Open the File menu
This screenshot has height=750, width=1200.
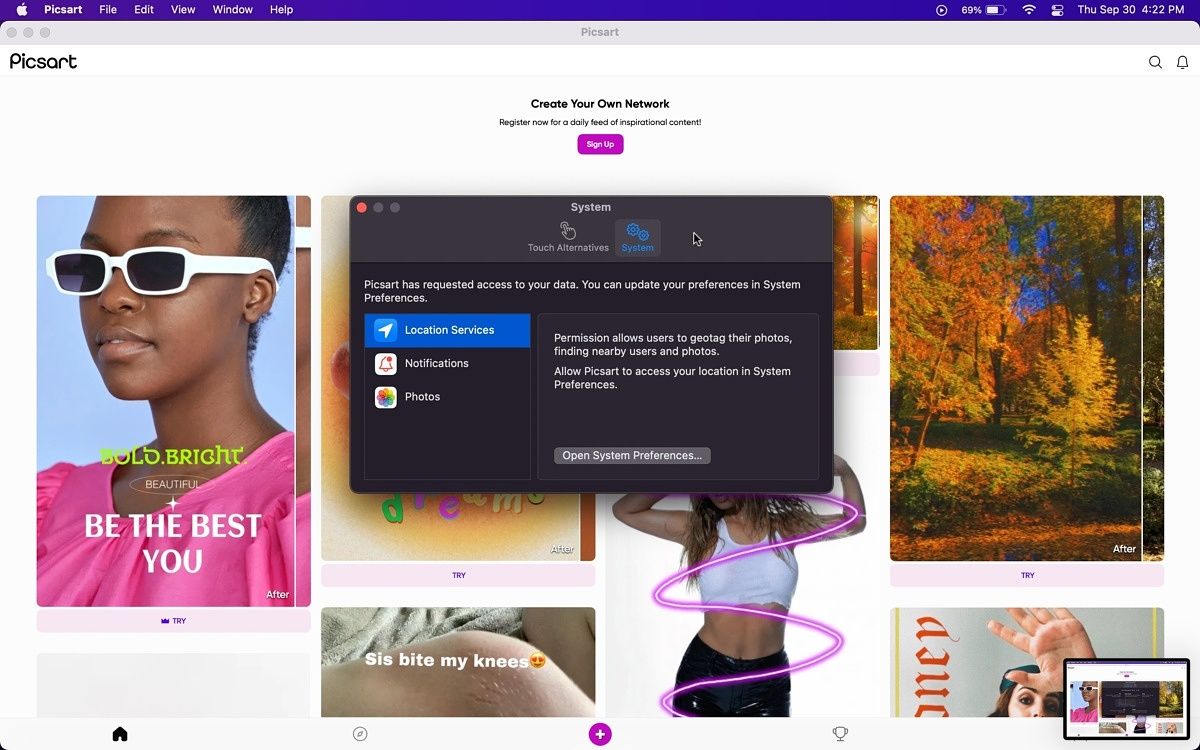(108, 10)
